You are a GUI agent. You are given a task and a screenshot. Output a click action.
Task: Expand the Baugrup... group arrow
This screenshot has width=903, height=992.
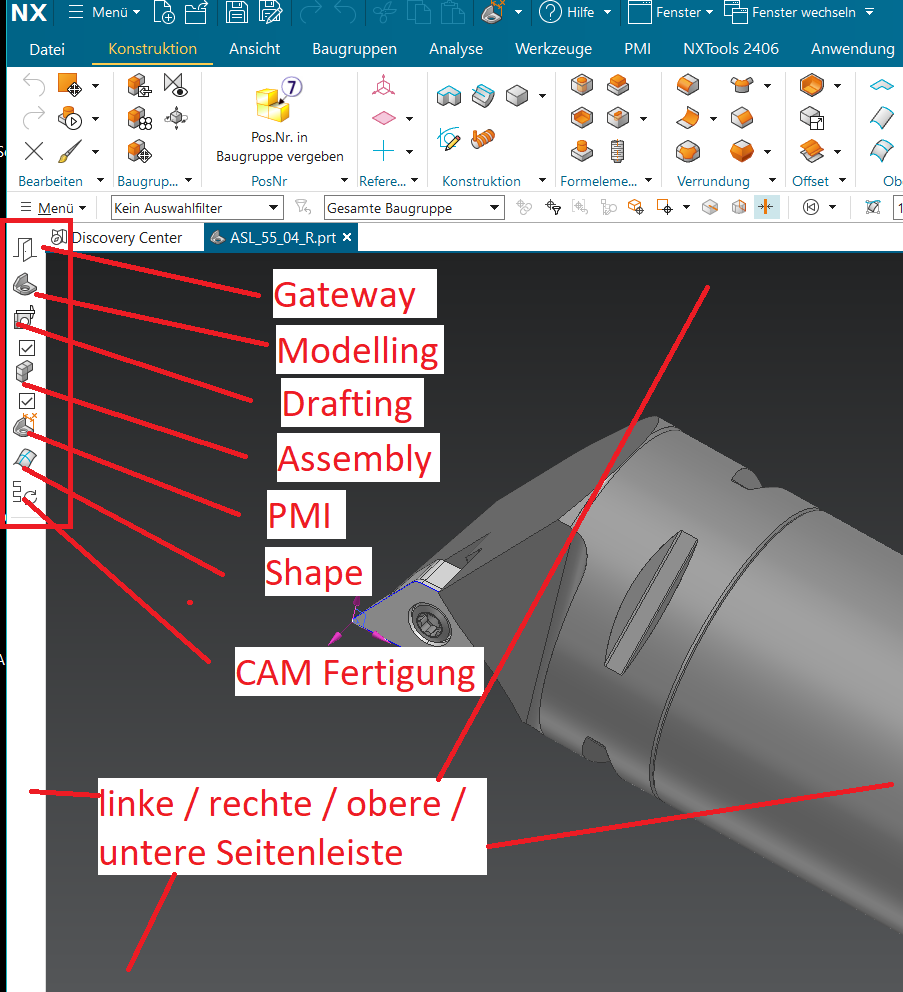[189, 181]
